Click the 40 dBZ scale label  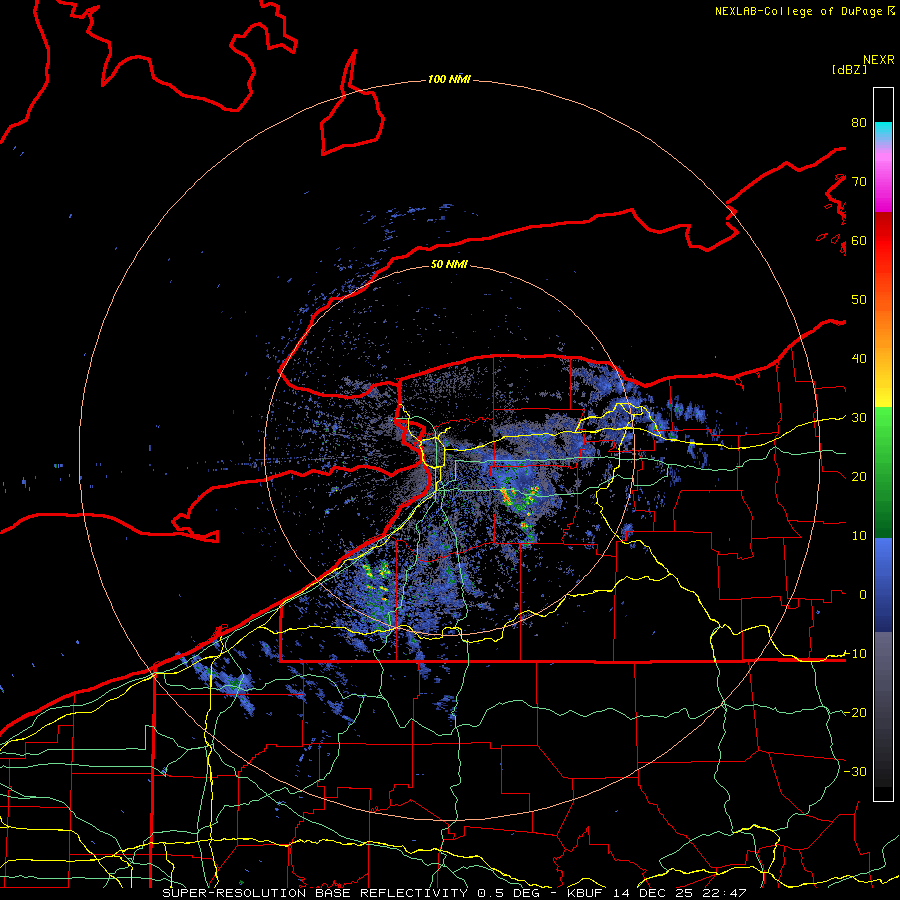point(859,359)
